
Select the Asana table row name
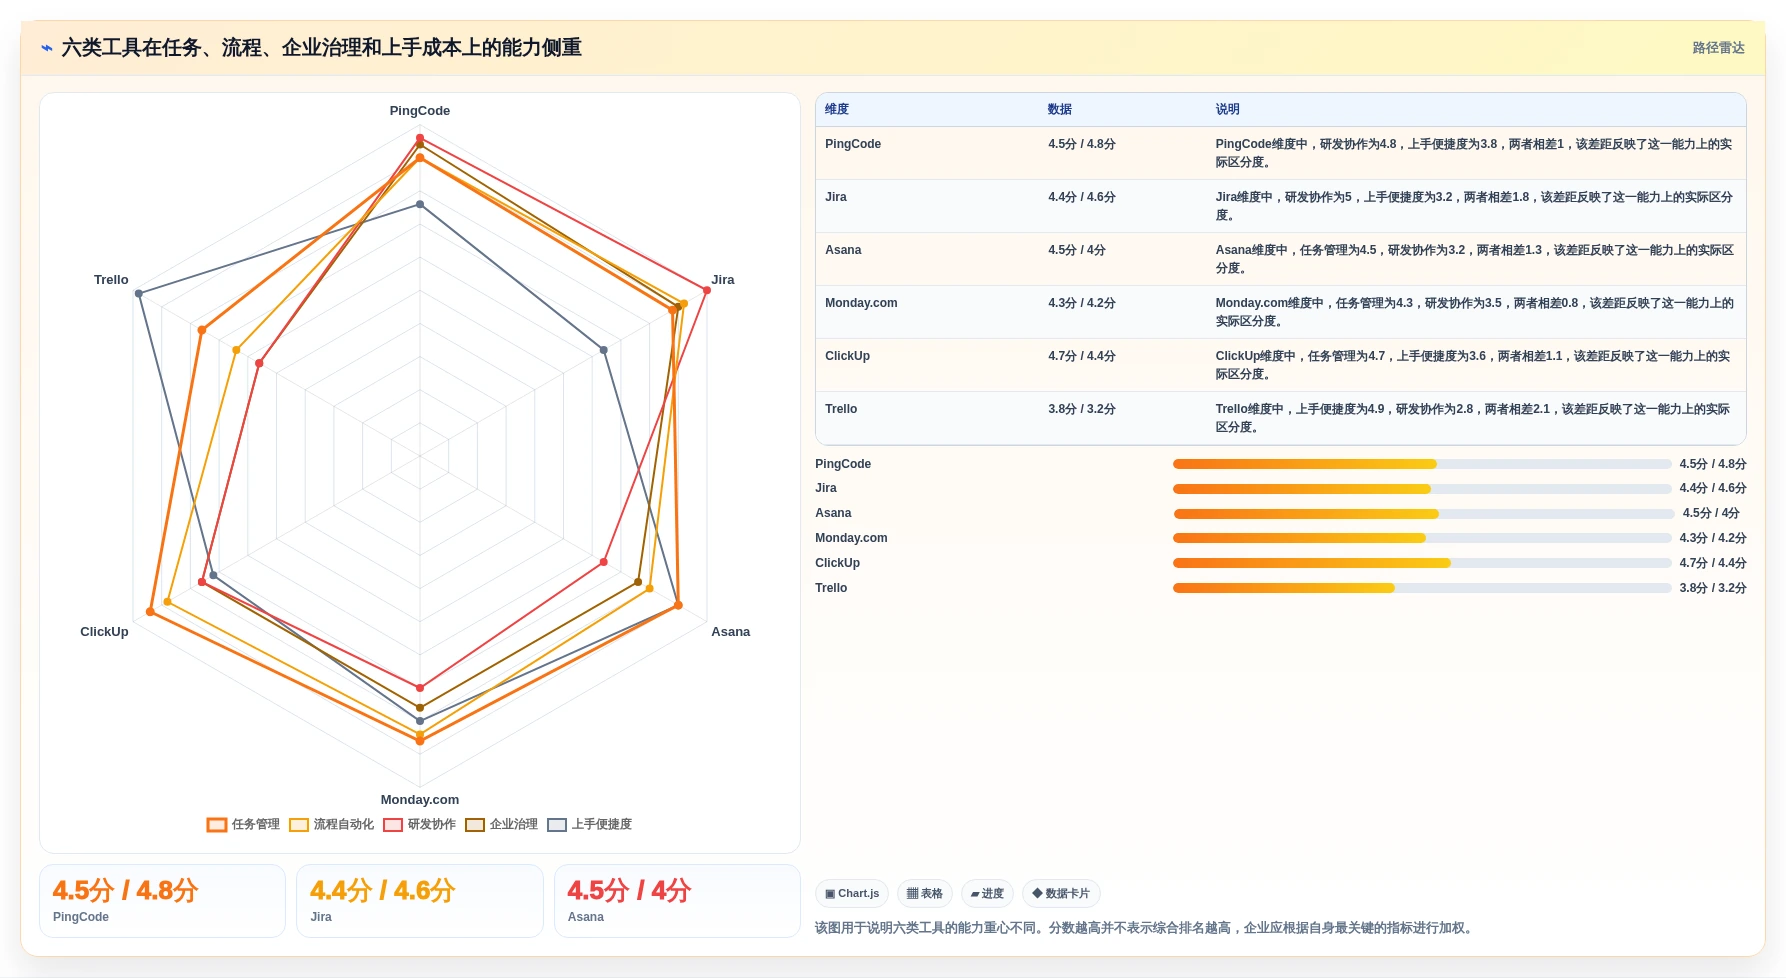click(x=843, y=250)
